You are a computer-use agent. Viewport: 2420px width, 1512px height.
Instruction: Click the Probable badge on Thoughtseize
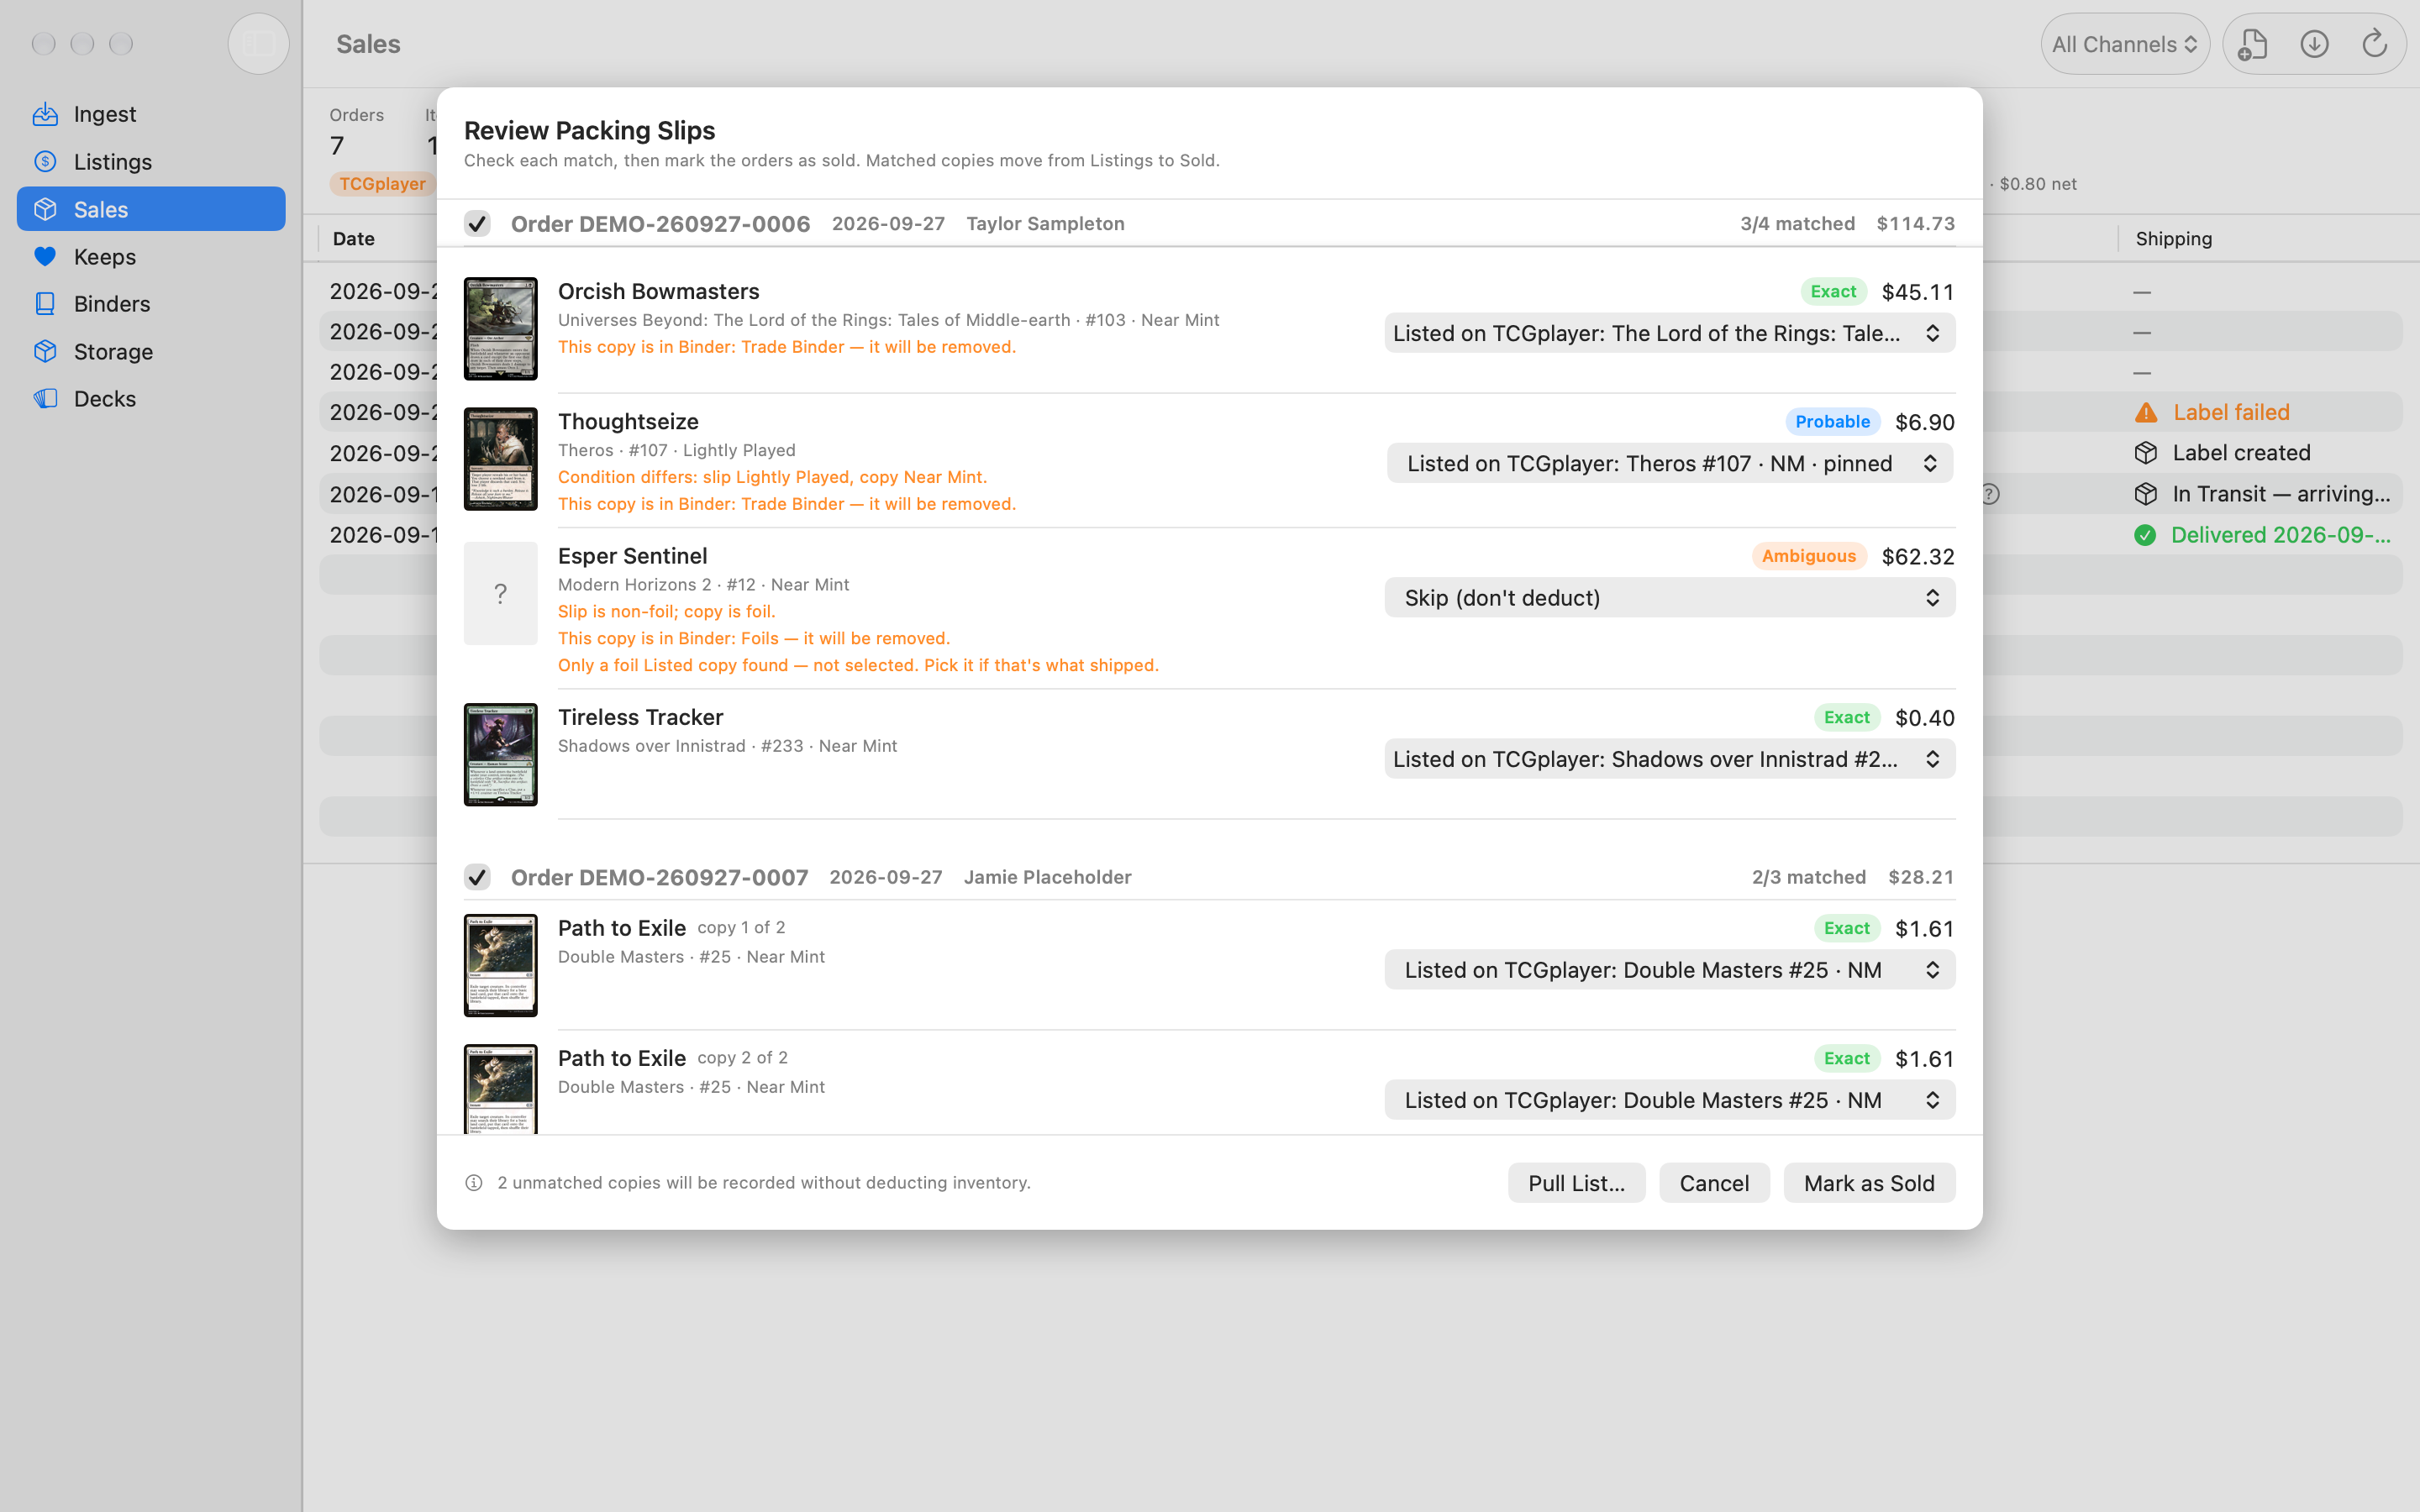(x=1833, y=422)
